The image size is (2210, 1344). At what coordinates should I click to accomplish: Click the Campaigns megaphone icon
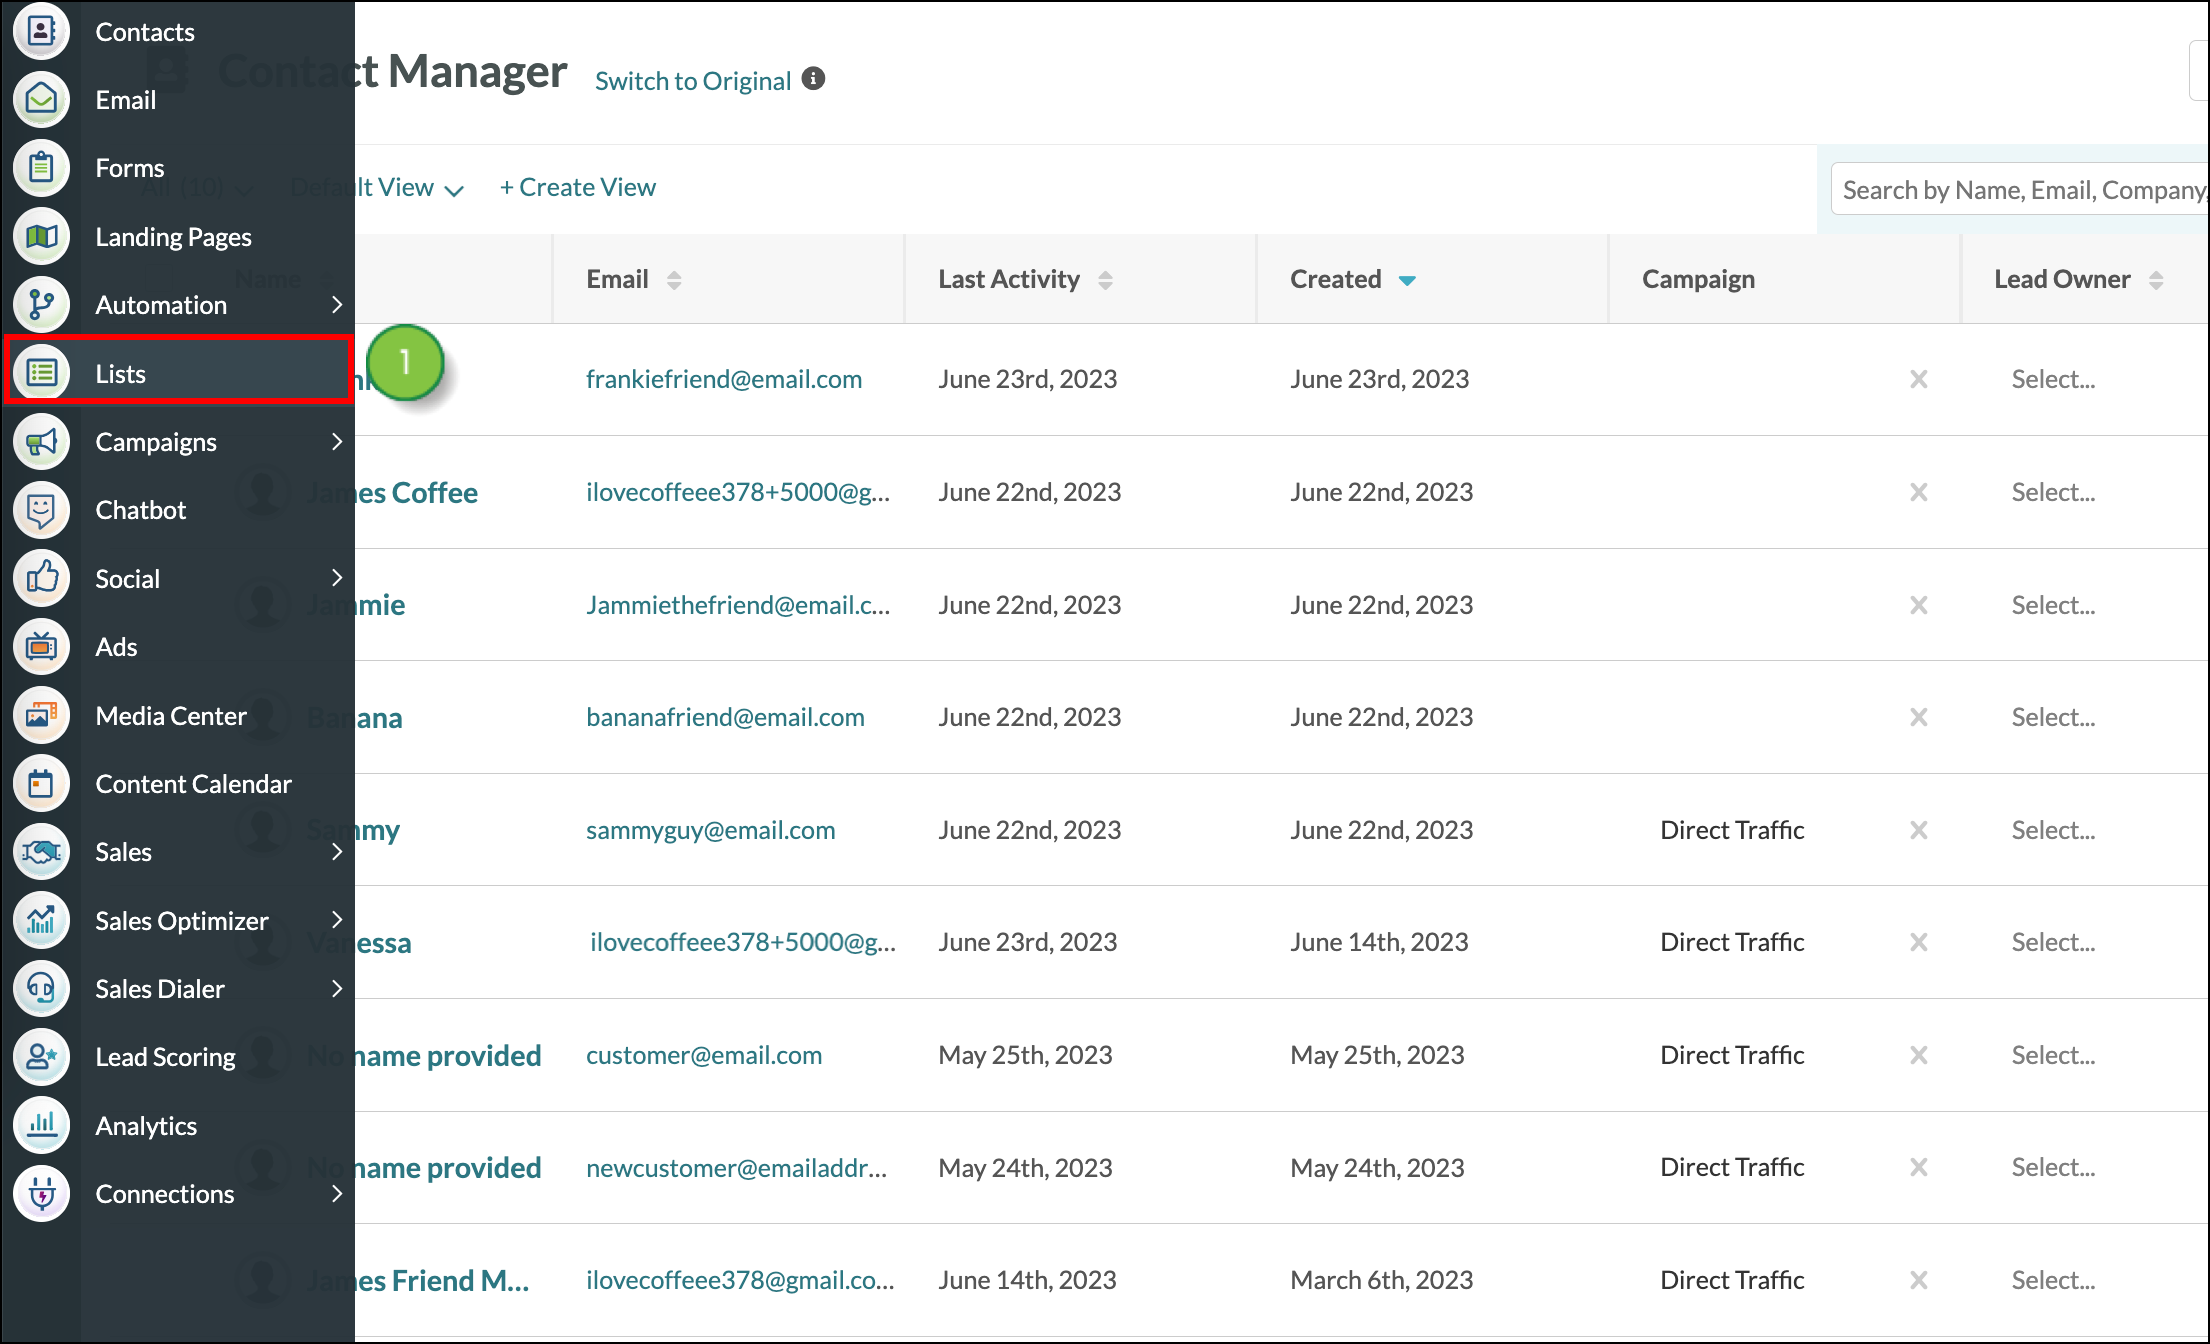pyautogui.click(x=41, y=441)
